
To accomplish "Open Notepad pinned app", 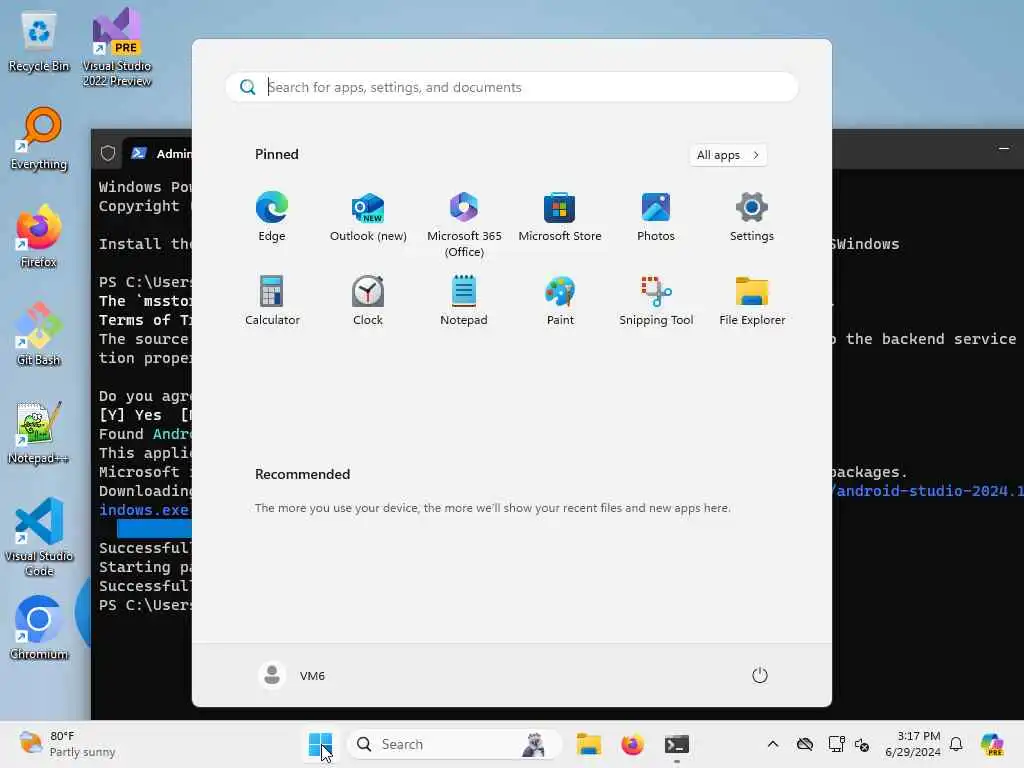I will tap(464, 301).
